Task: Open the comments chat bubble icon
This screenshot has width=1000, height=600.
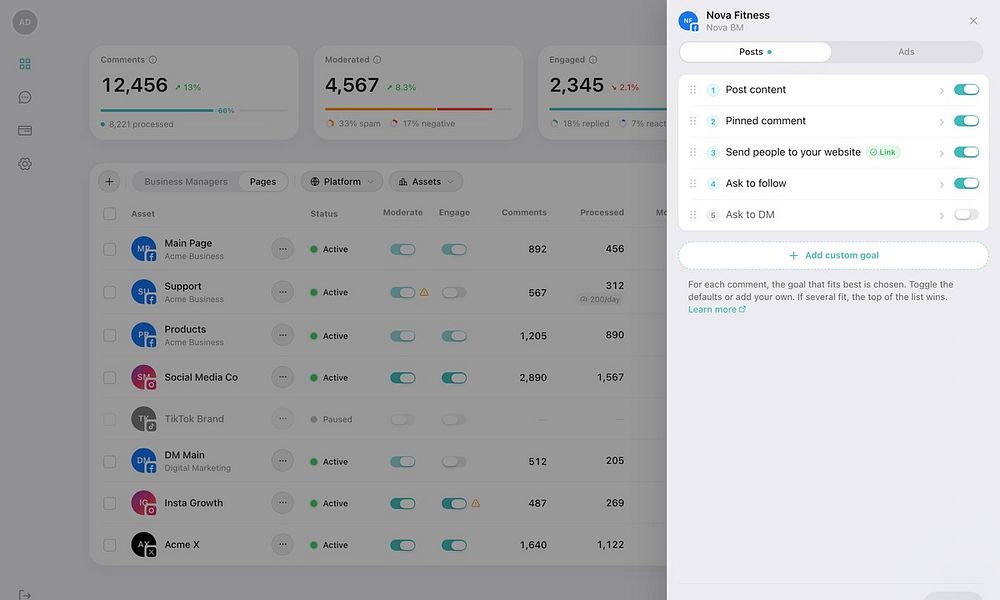Action: [x=25, y=97]
